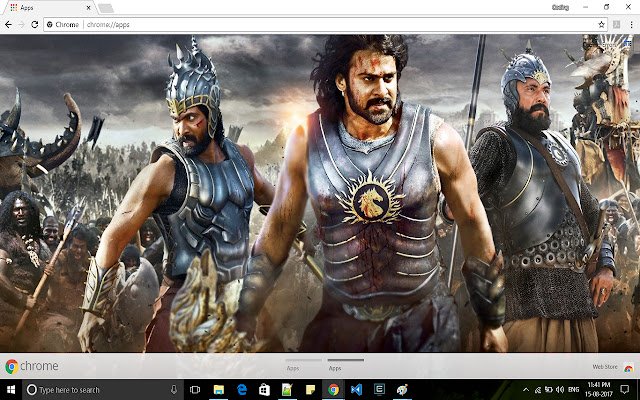
Task: Open the Coding profile switcher
Action: [x=560, y=7]
